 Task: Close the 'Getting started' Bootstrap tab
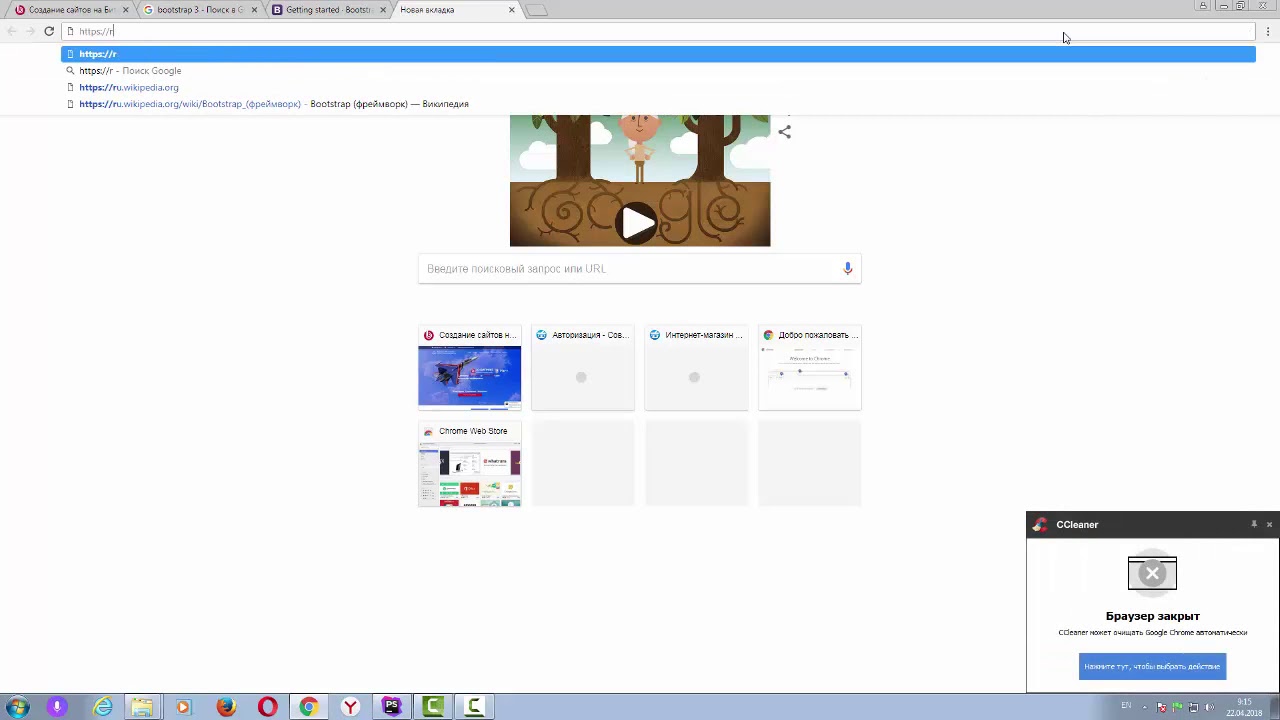(383, 10)
